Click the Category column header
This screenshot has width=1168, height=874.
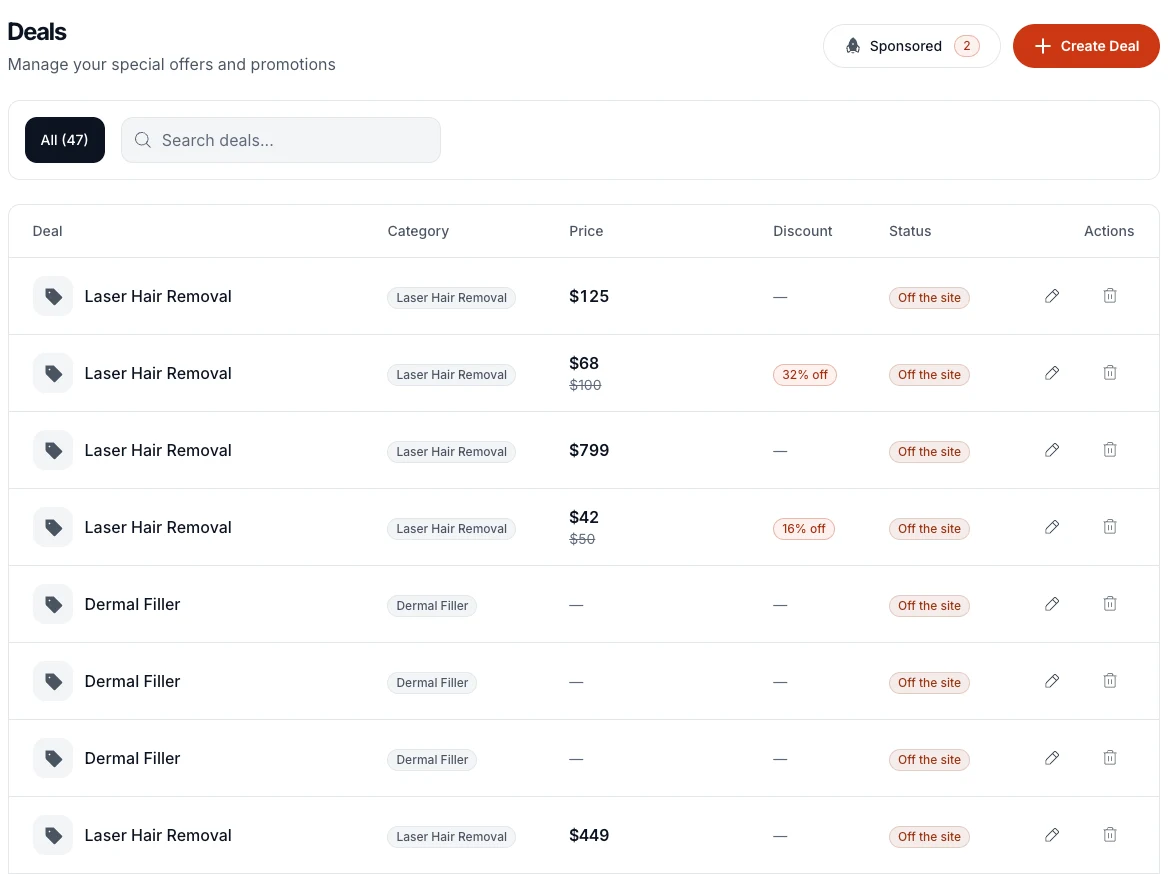tap(418, 231)
